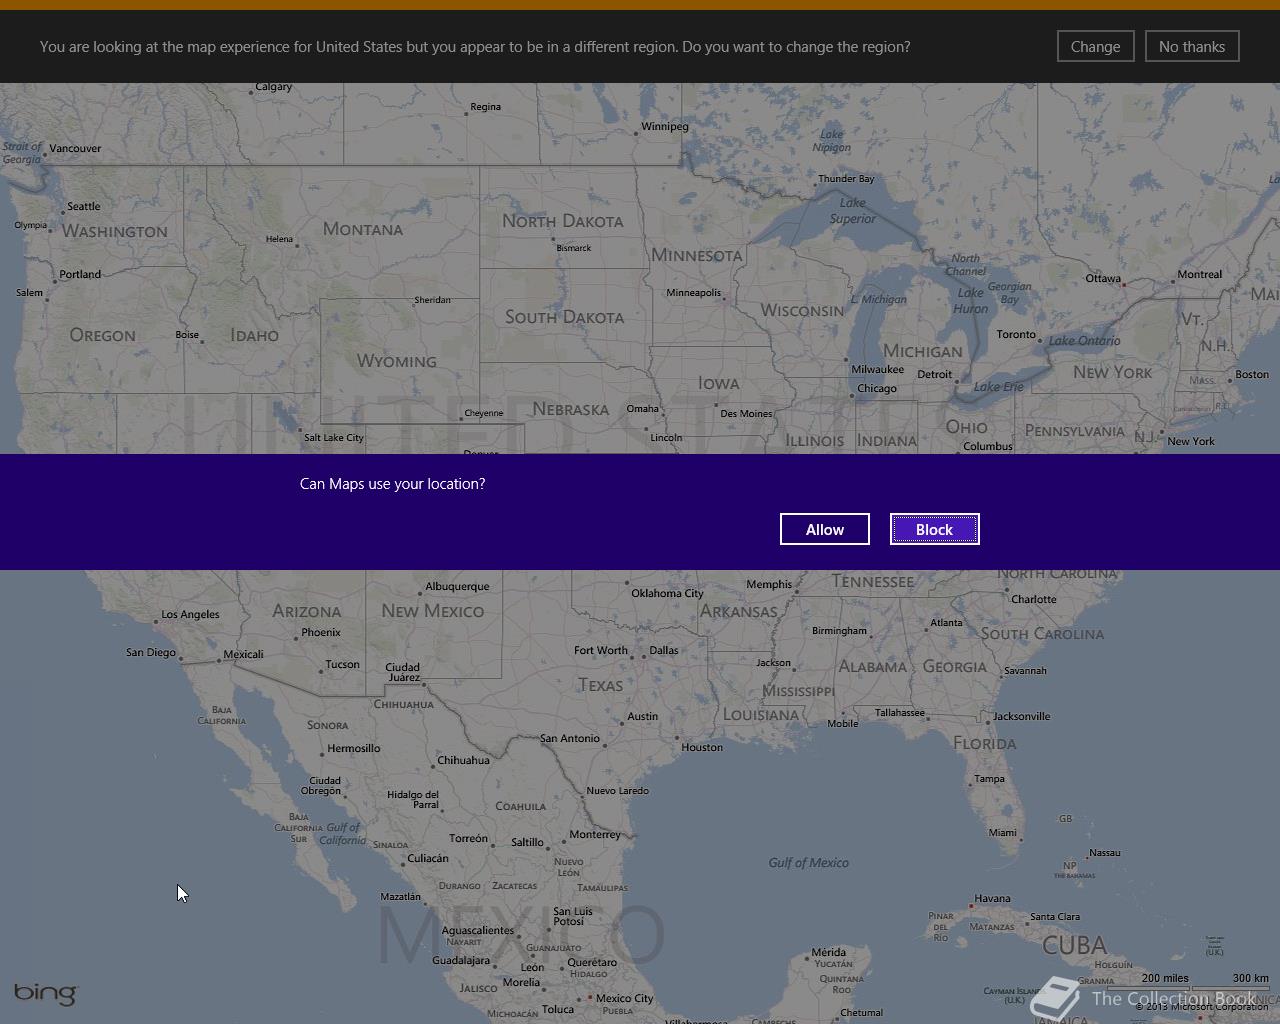Screen dimensions: 1280x1024
Task: Select Guadalajara on the map
Action: point(461,960)
